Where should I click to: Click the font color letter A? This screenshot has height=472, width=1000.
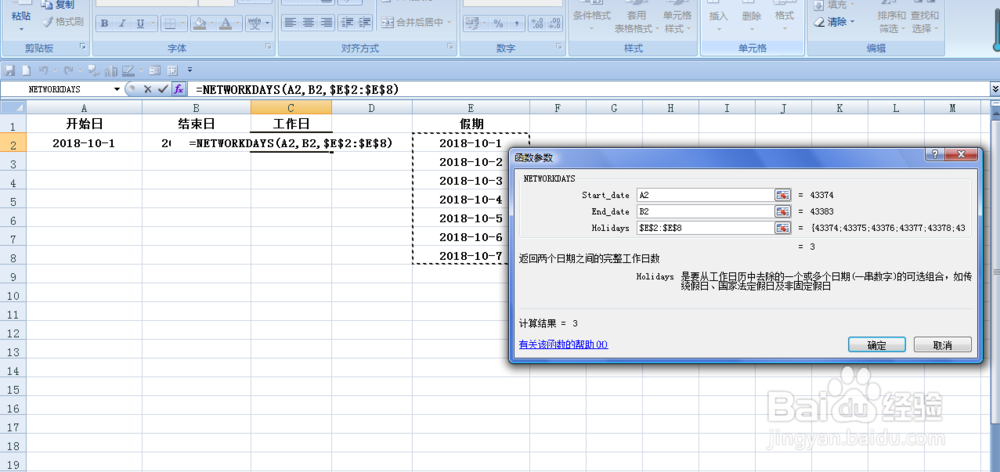pos(224,24)
